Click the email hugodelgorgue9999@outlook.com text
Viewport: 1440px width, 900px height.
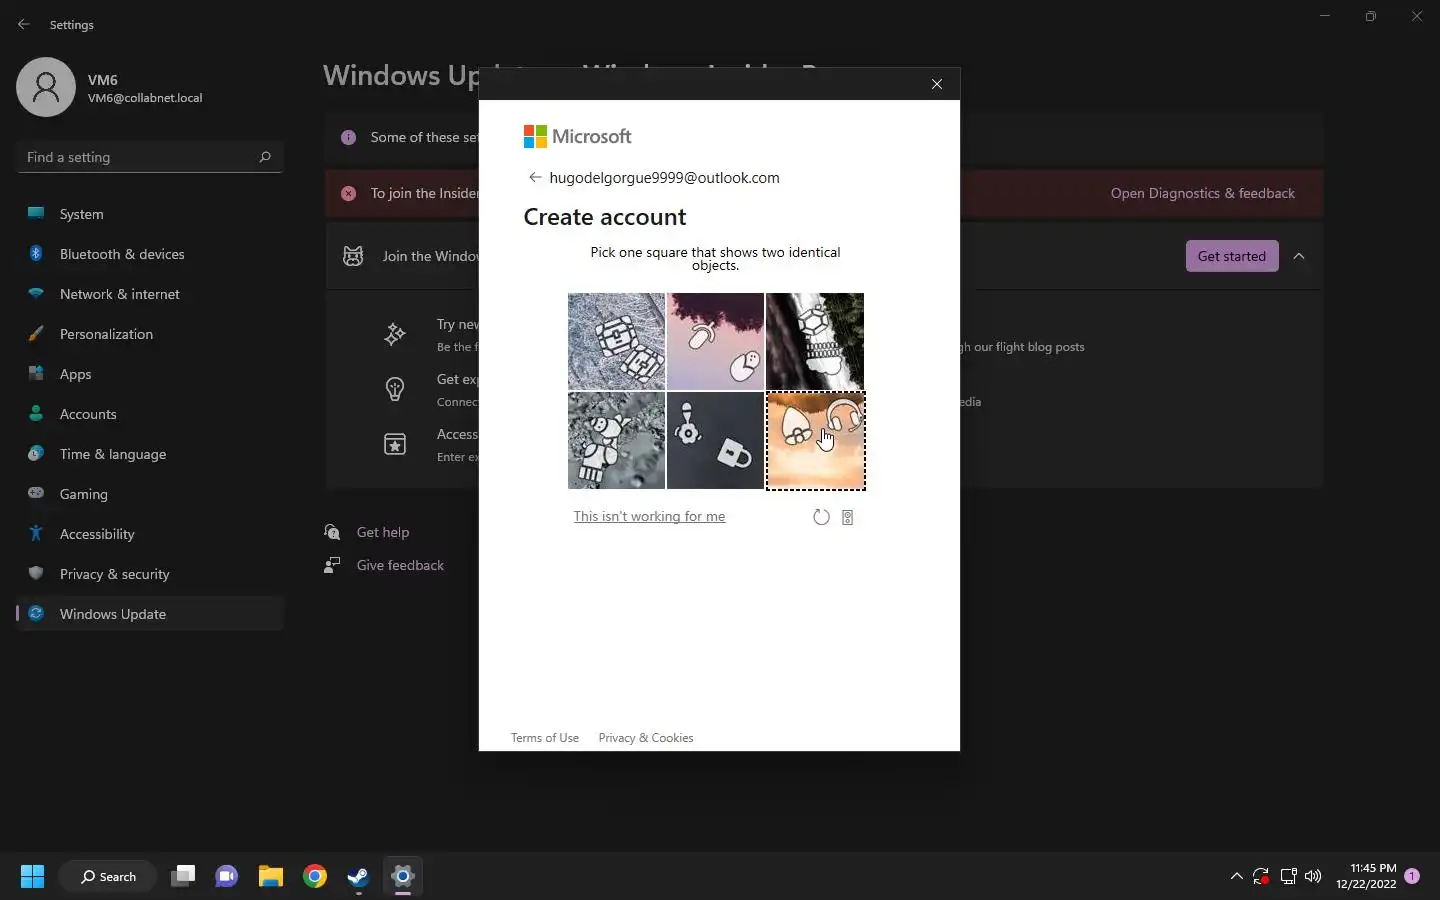(x=664, y=177)
